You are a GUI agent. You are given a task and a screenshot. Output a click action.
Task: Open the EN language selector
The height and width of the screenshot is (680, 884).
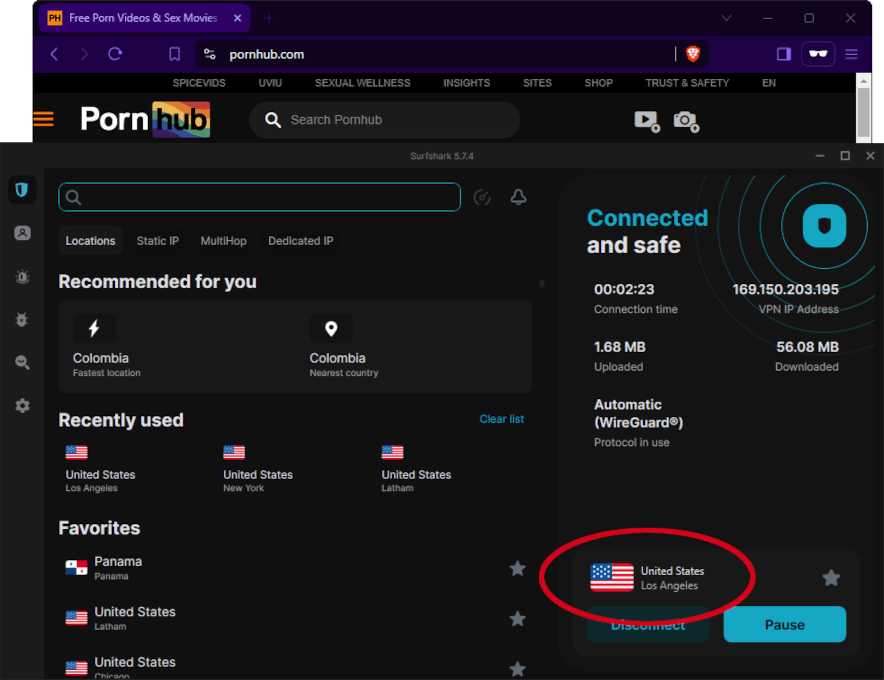click(x=768, y=83)
